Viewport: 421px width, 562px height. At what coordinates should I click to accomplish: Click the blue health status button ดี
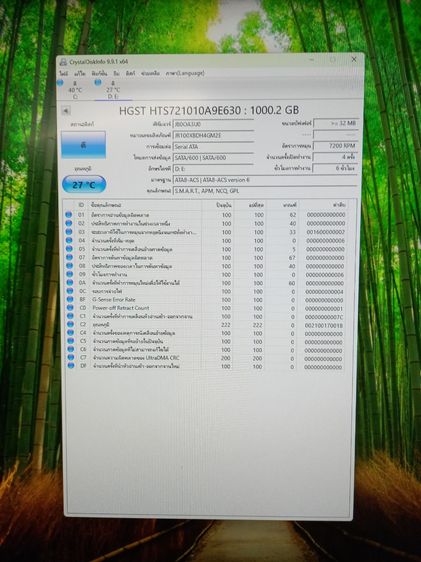pos(83,145)
